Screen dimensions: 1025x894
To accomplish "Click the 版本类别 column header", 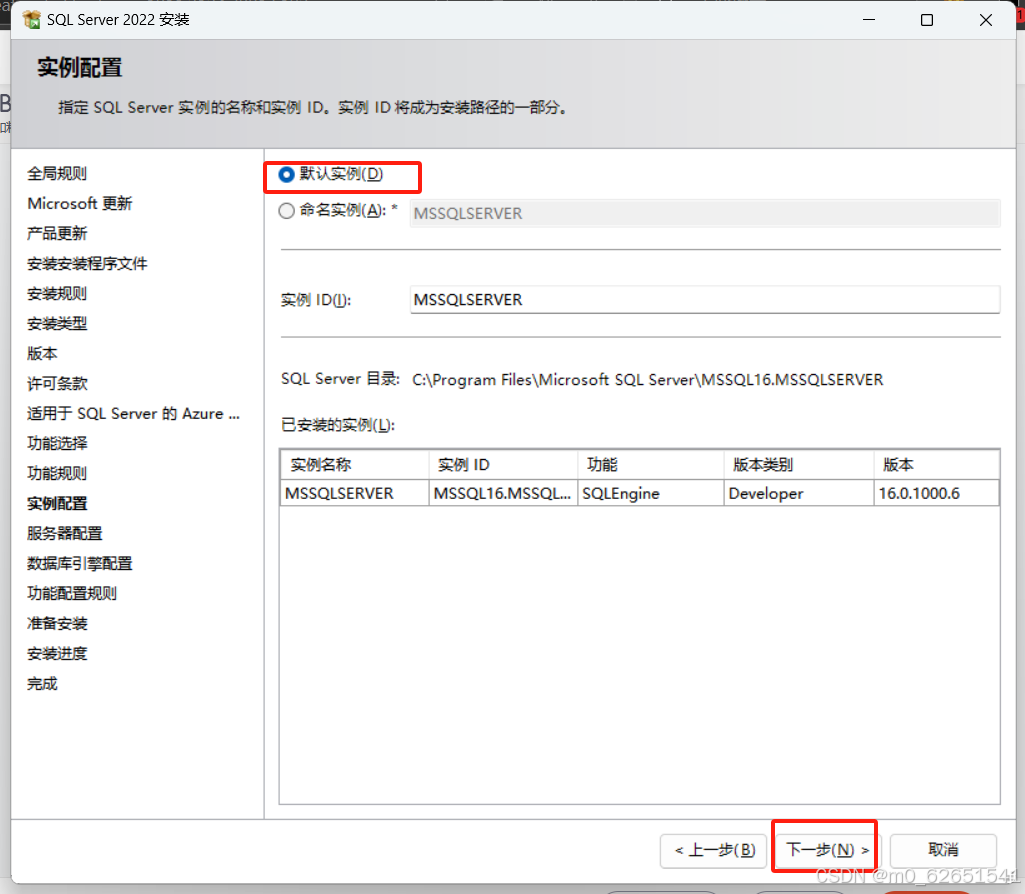I will 799,465.
